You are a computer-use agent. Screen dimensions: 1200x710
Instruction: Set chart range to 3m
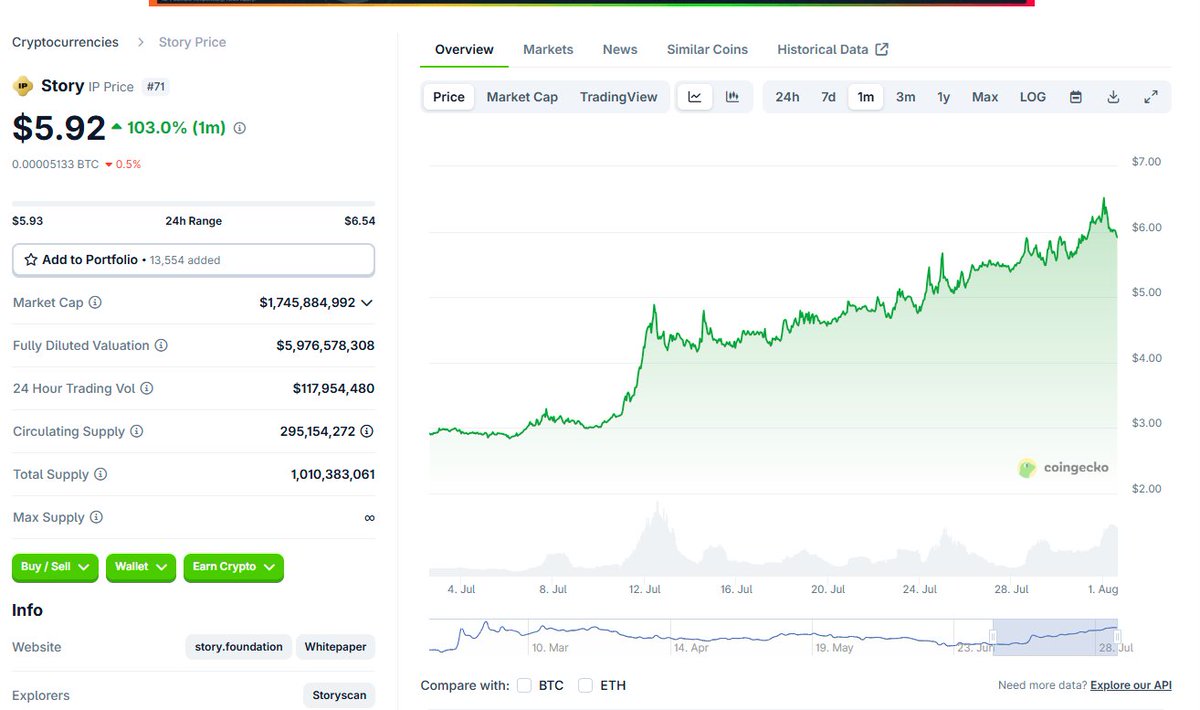pos(905,97)
